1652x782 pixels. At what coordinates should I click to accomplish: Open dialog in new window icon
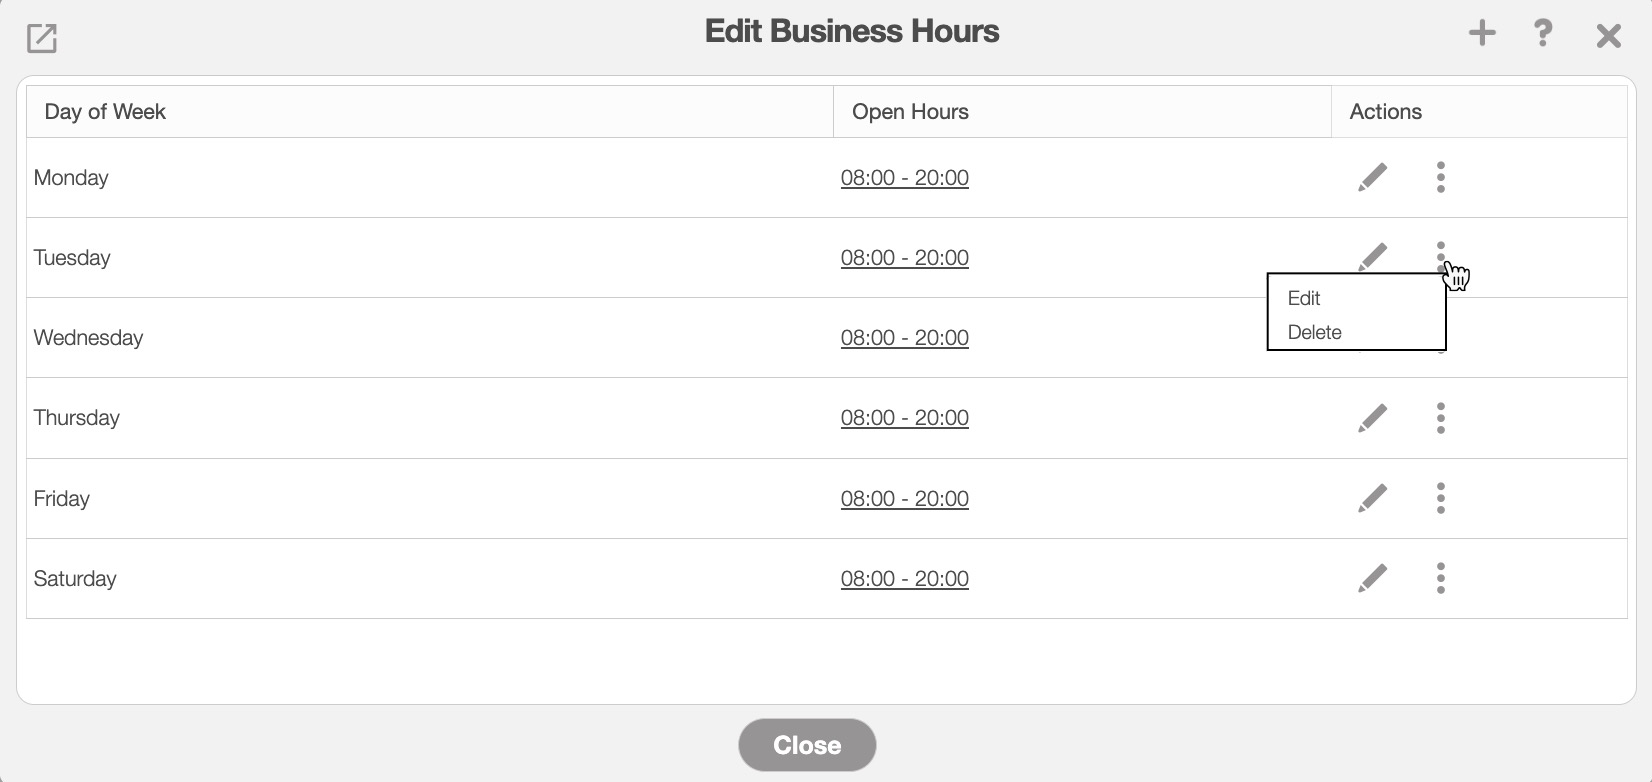coord(42,38)
